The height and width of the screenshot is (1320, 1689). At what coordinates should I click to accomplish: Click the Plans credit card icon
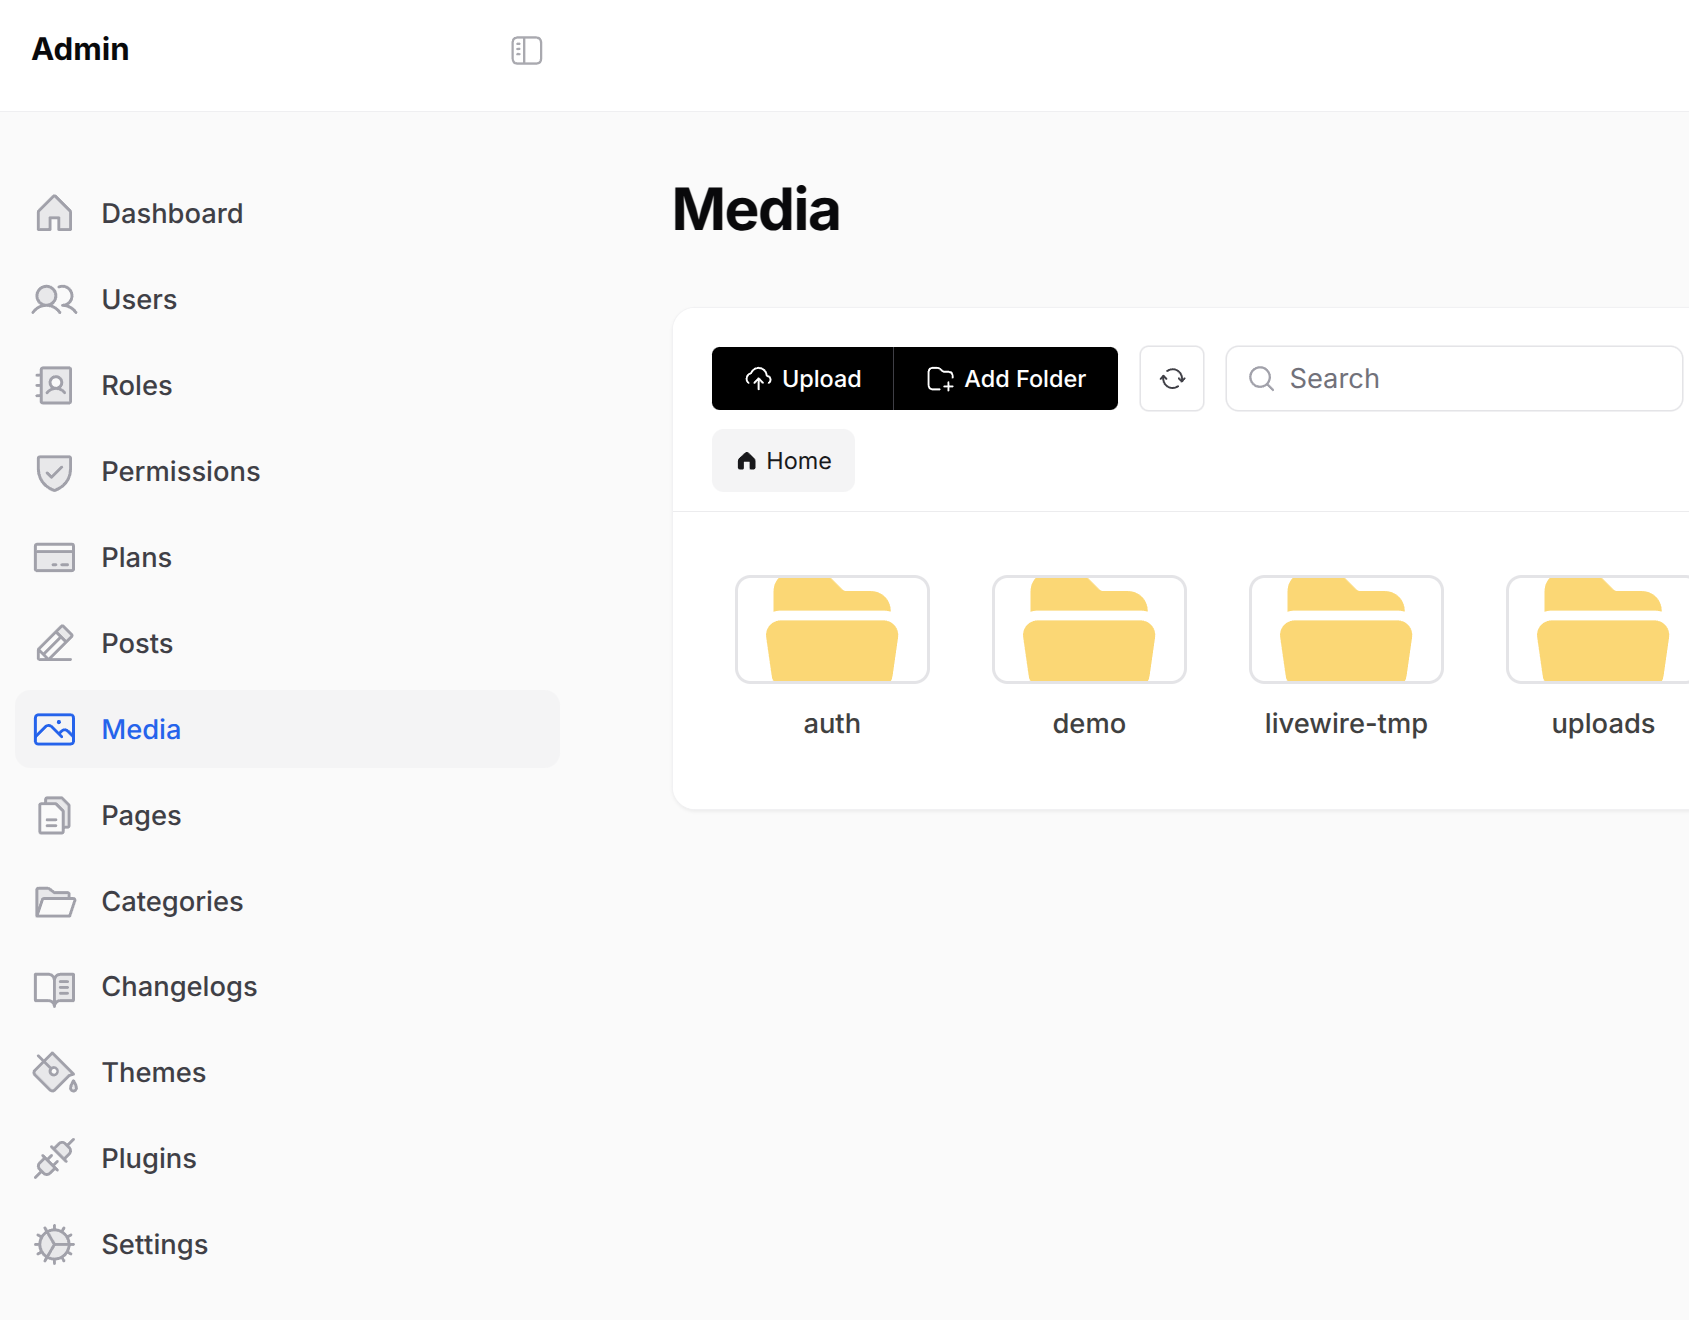click(x=54, y=557)
